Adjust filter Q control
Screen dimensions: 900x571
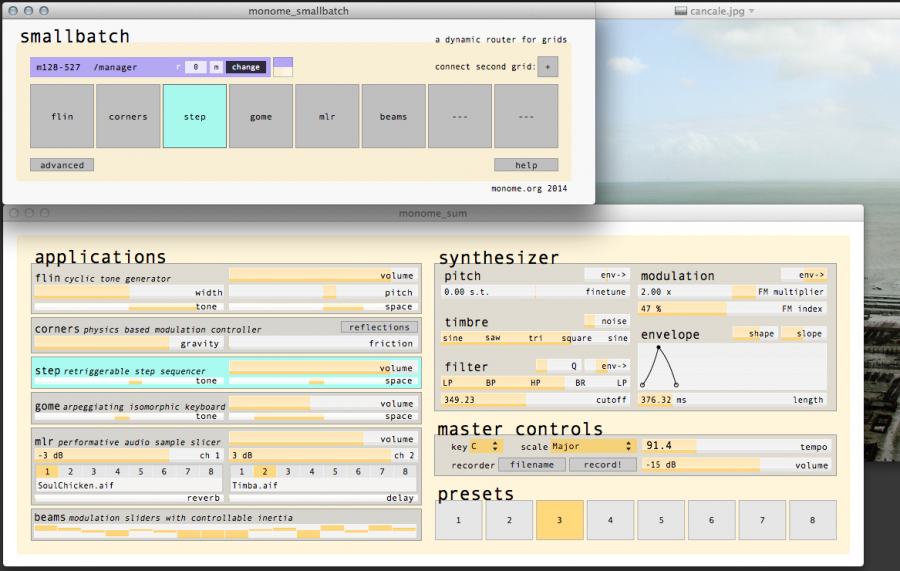coord(558,366)
